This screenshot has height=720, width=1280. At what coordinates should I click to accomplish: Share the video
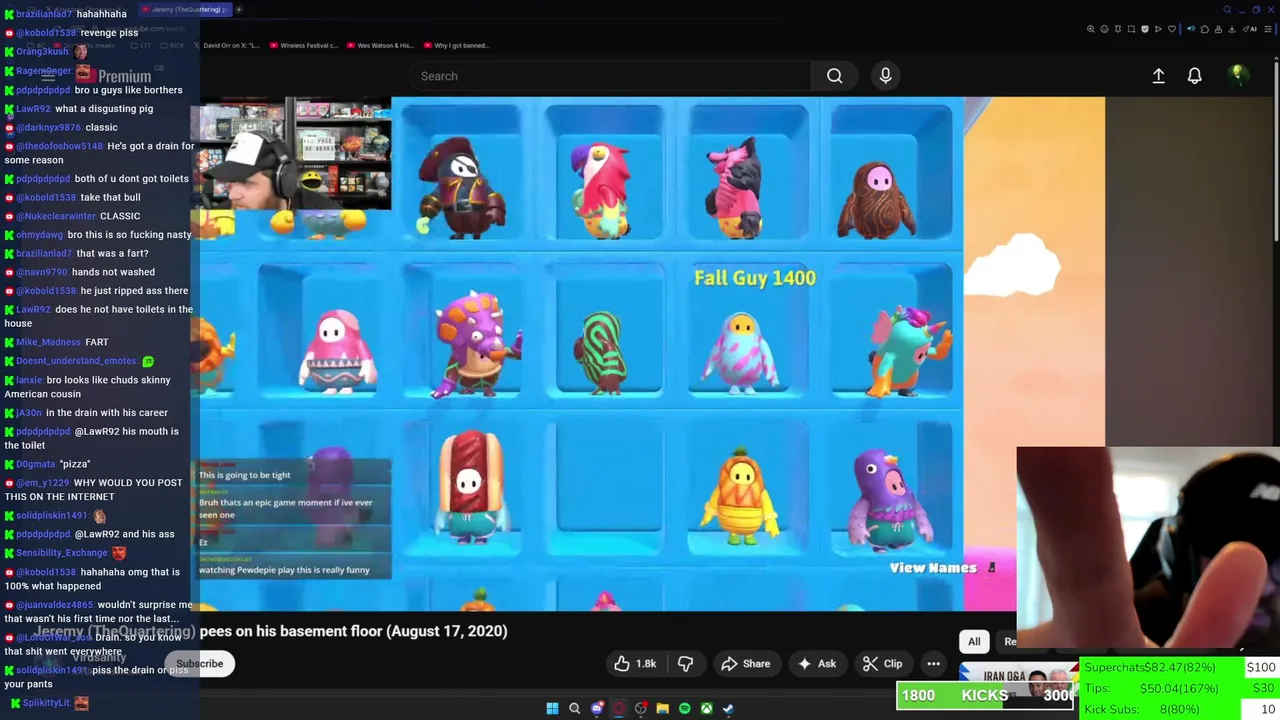pos(745,663)
